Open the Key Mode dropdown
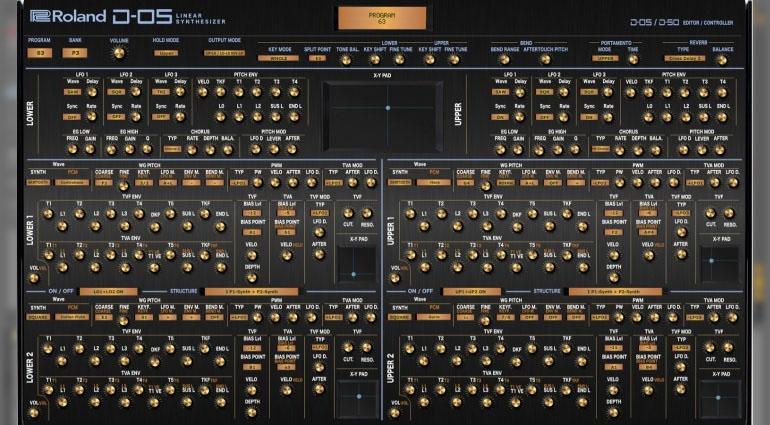This screenshot has height=425, width=770. 278,59
